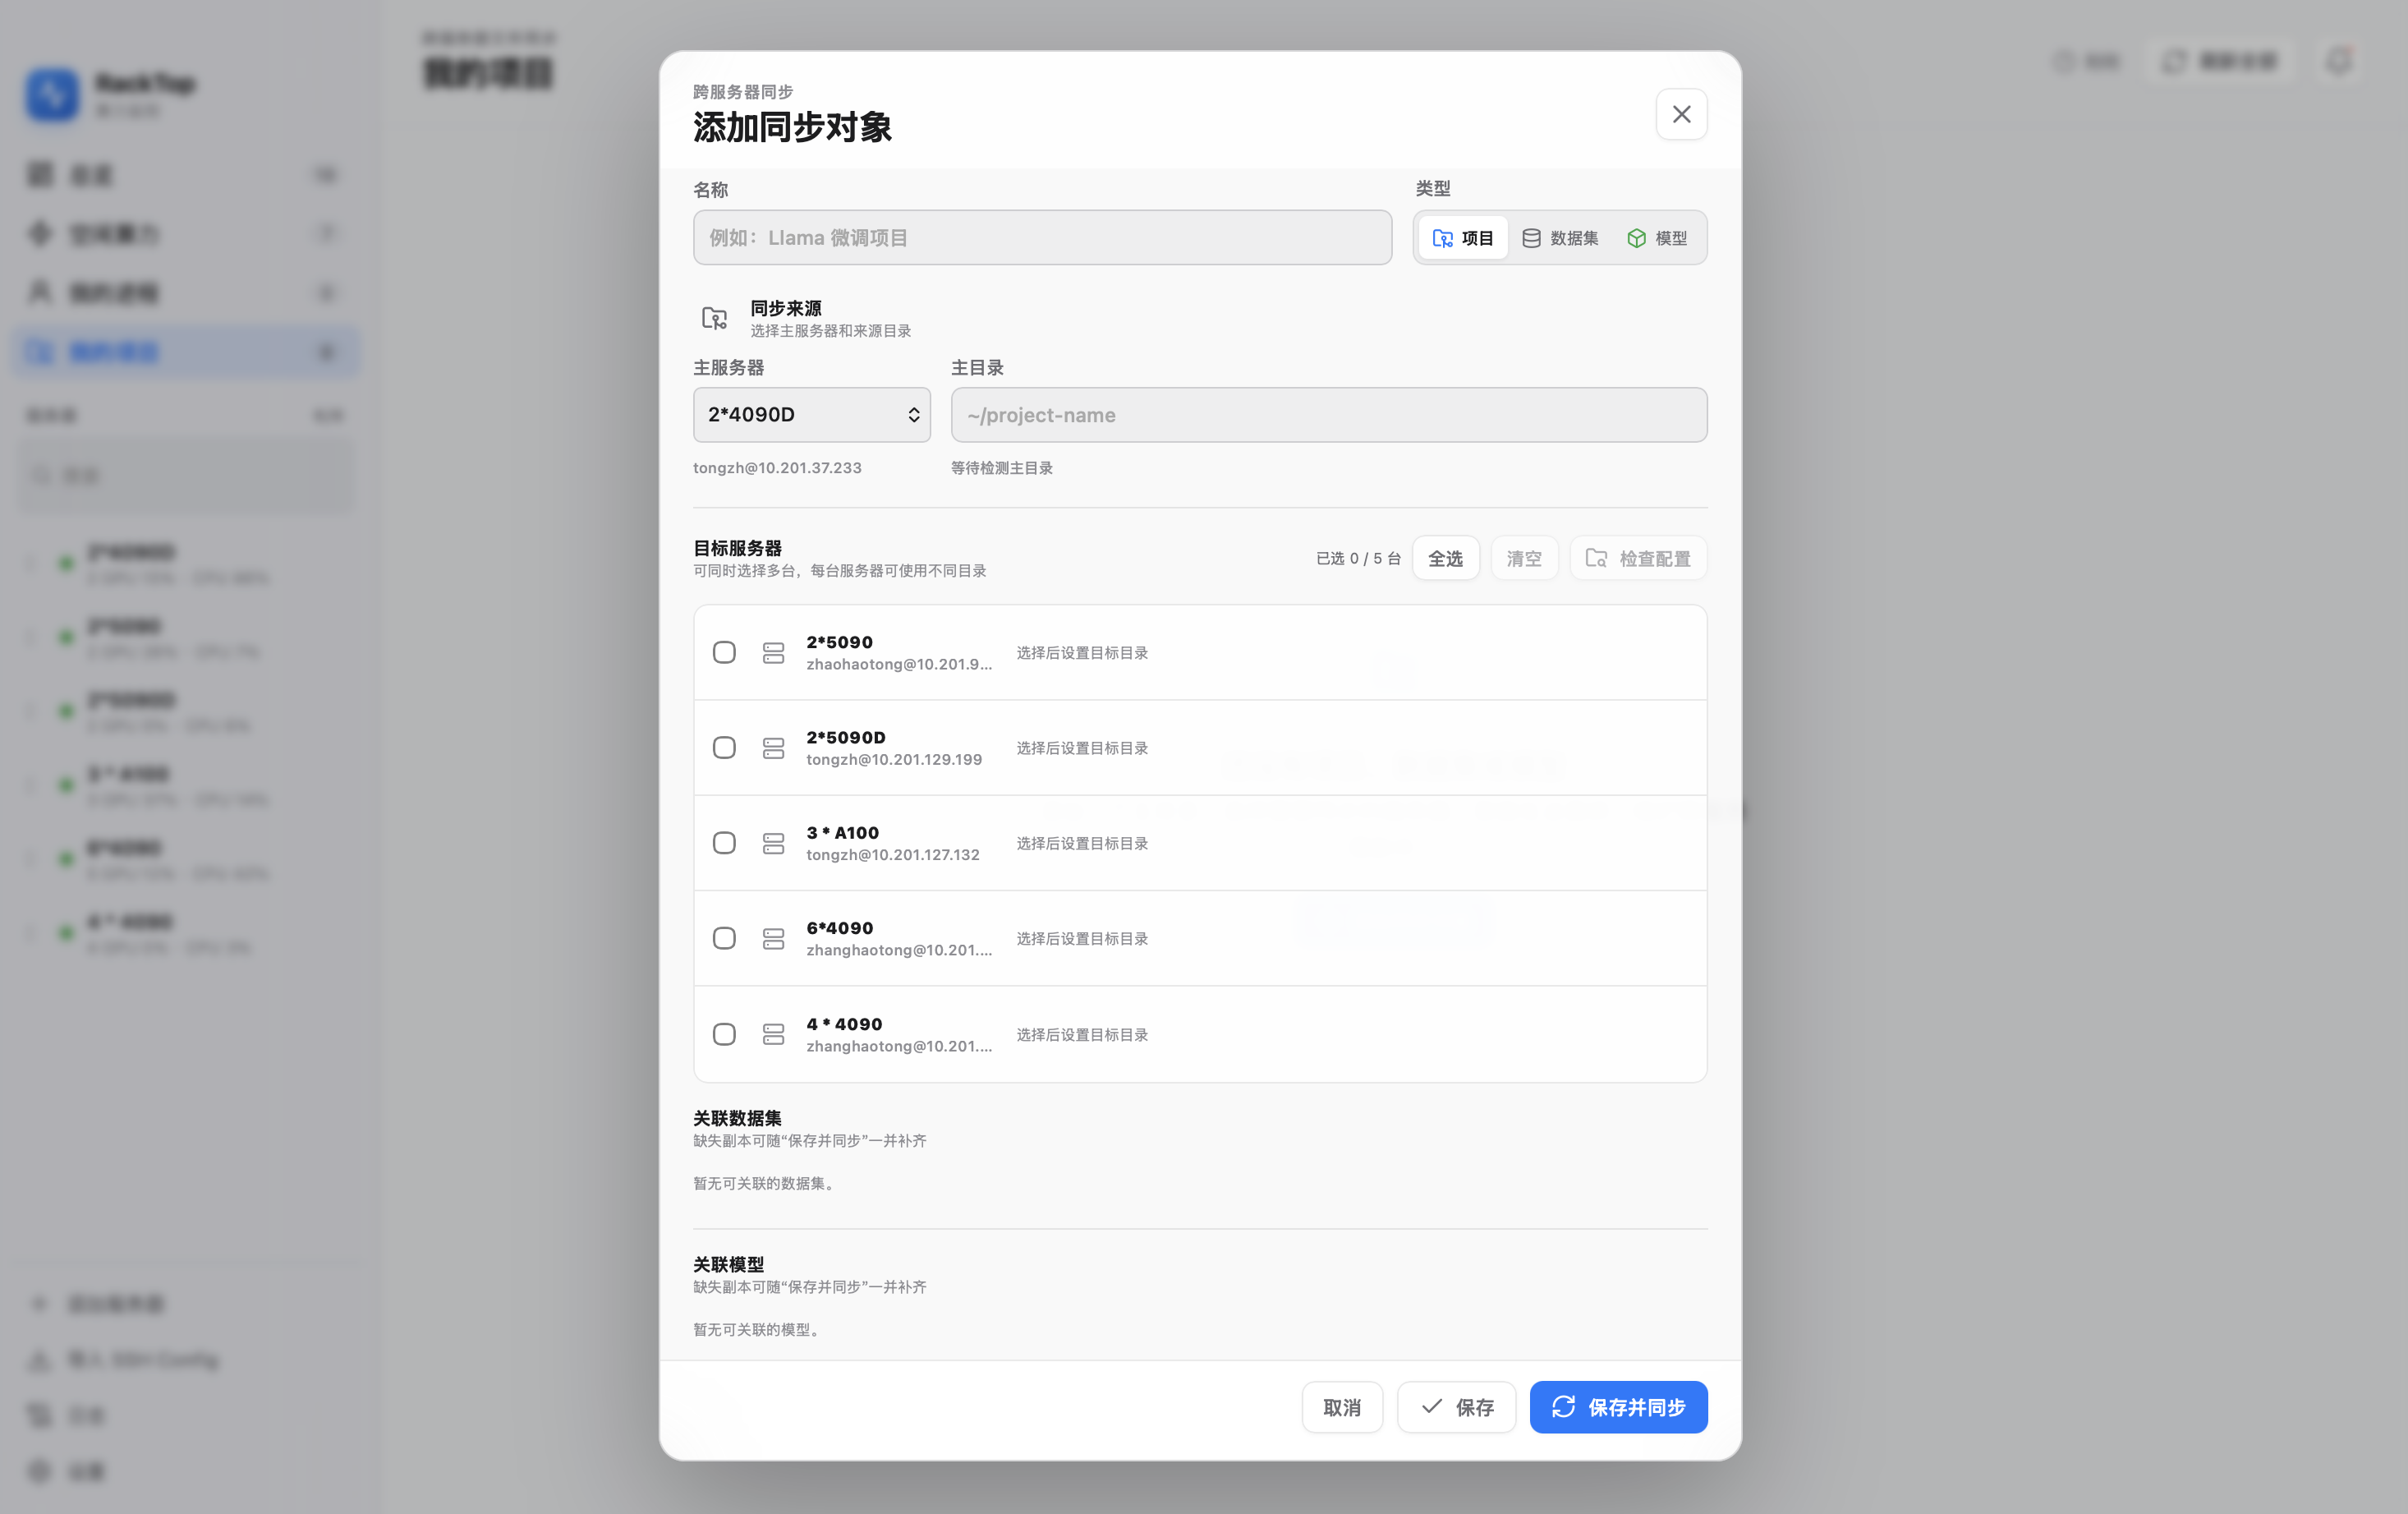Check the 2*5090D server checkbox
The height and width of the screenshot is (1514, 2408).
pos(724,748)
